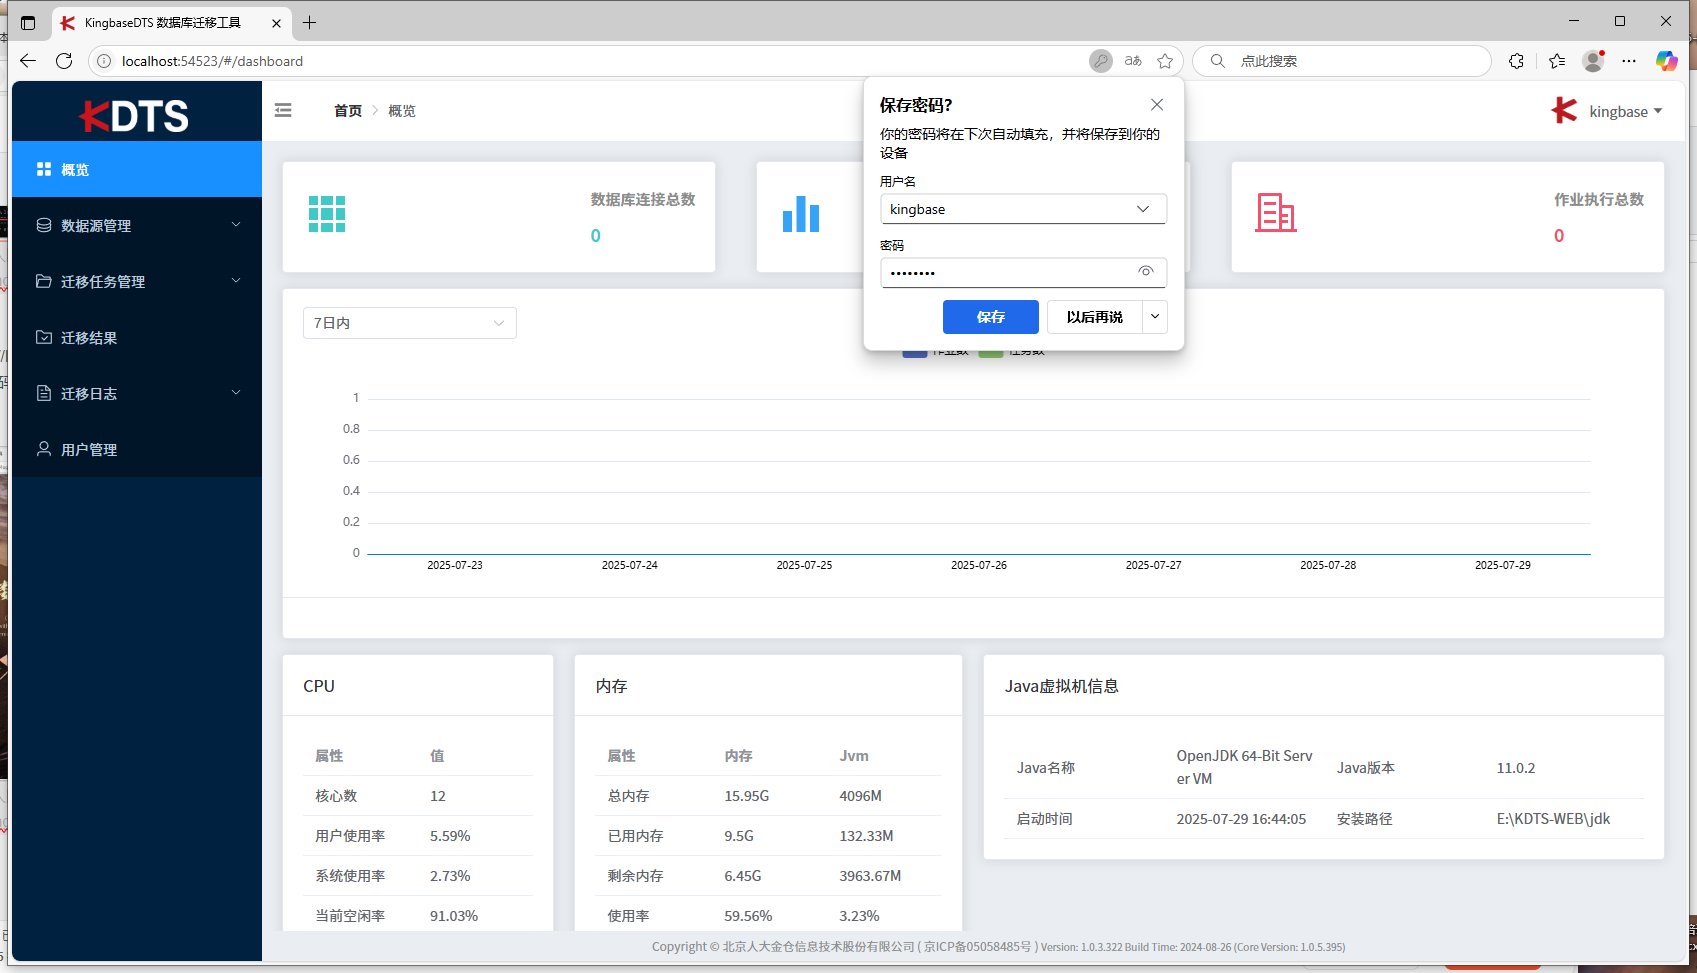Click the 启动时间 value 2025-07-29 16:44:05
The image size is (1697, 973).
click(1241, 819)
